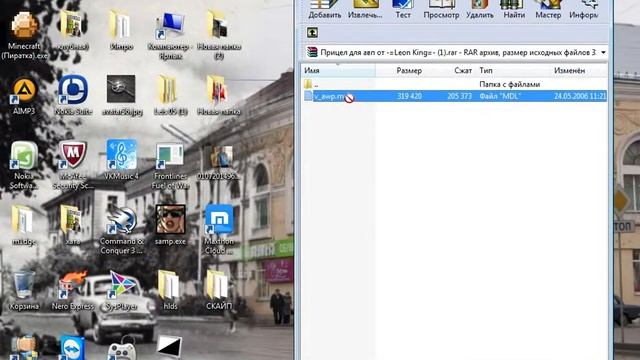Select the SysPlayer desktop shortcut
This screenshot has height=360, width=640.
point(121,290)
